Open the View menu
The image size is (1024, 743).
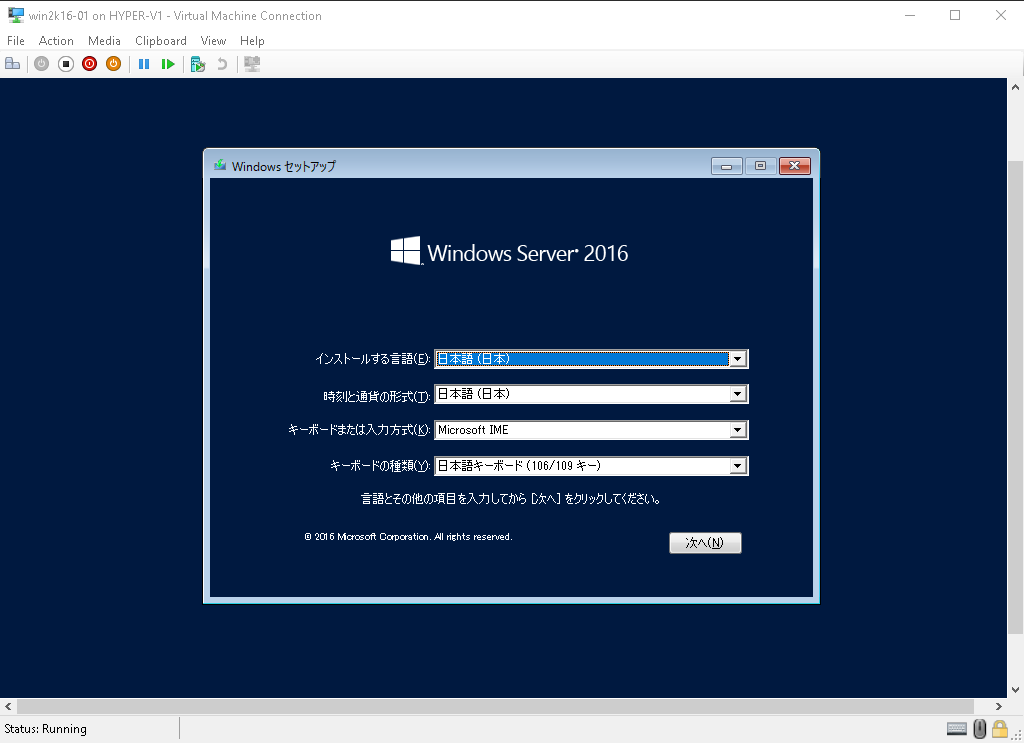click(214, 40)
